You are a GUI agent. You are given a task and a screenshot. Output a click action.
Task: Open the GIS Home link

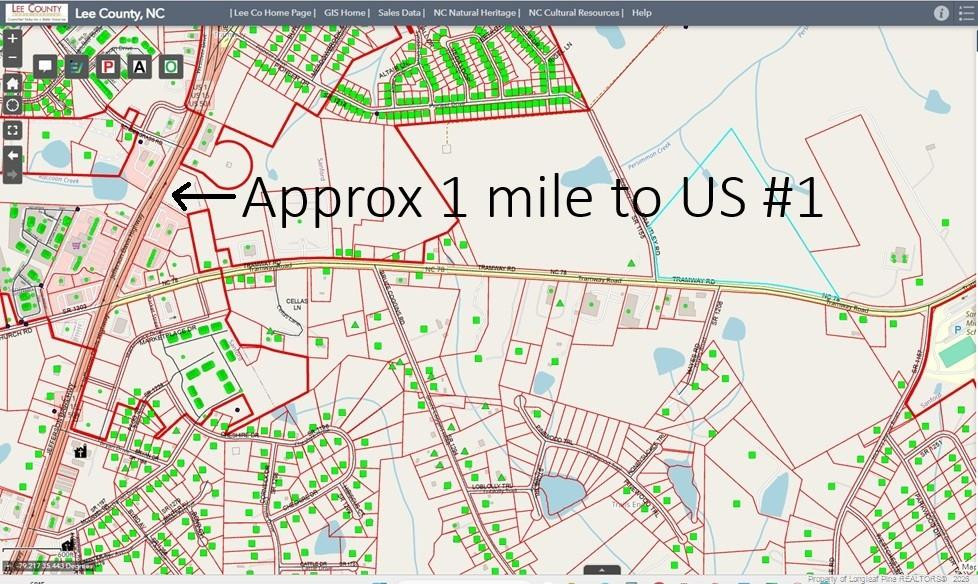345,13
